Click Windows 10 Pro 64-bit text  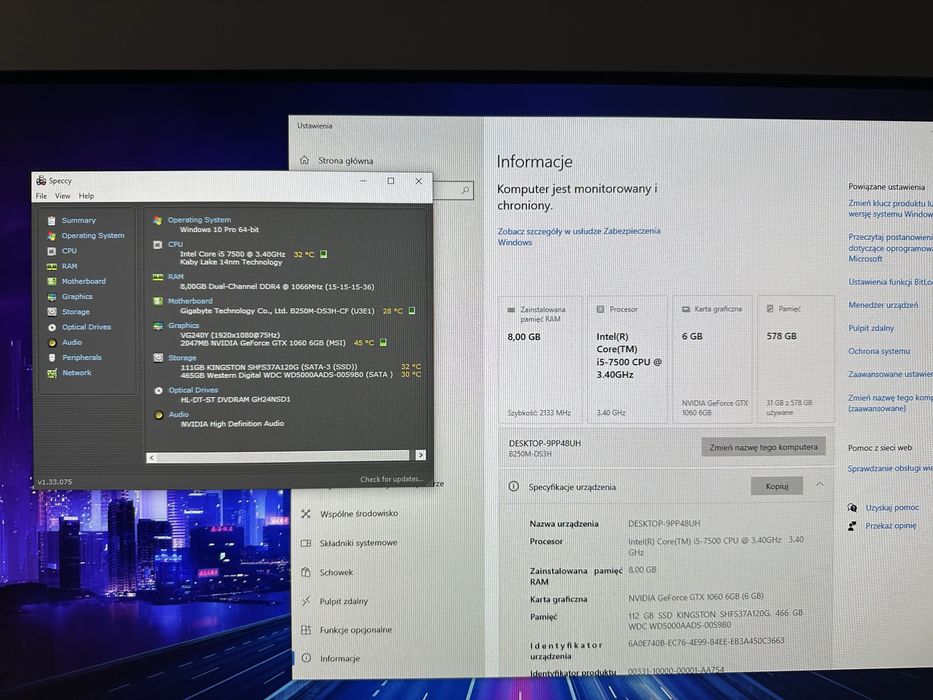[x=220, y=229]
